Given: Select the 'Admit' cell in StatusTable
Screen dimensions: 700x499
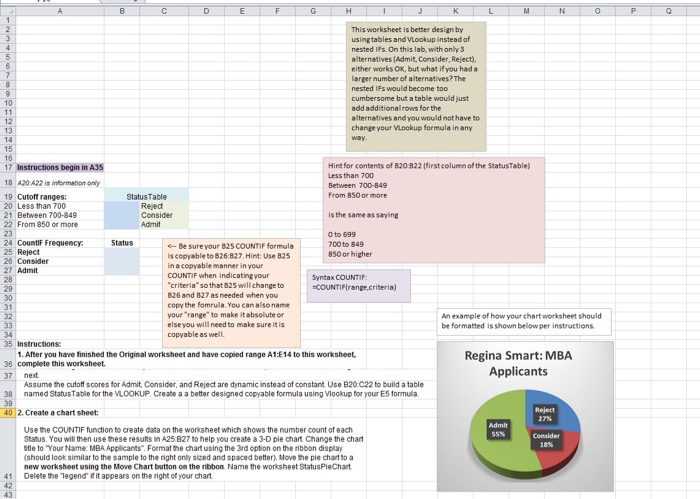Looking at the screenshot, I should coord(164,225).
